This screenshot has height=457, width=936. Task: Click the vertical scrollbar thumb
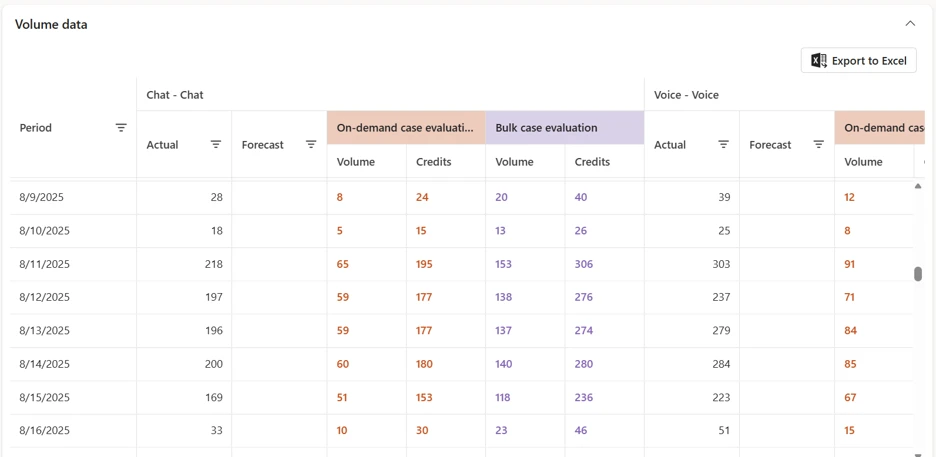pyautogui.click(x=918, y=273)
